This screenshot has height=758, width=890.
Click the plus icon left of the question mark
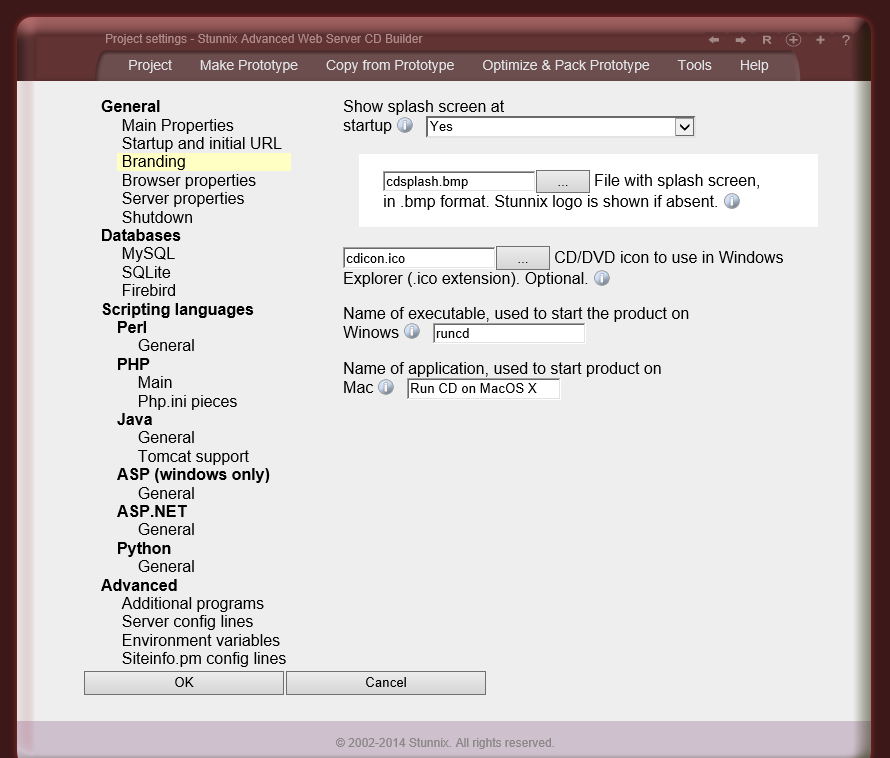pyautogui.click(x=819, y=39)
